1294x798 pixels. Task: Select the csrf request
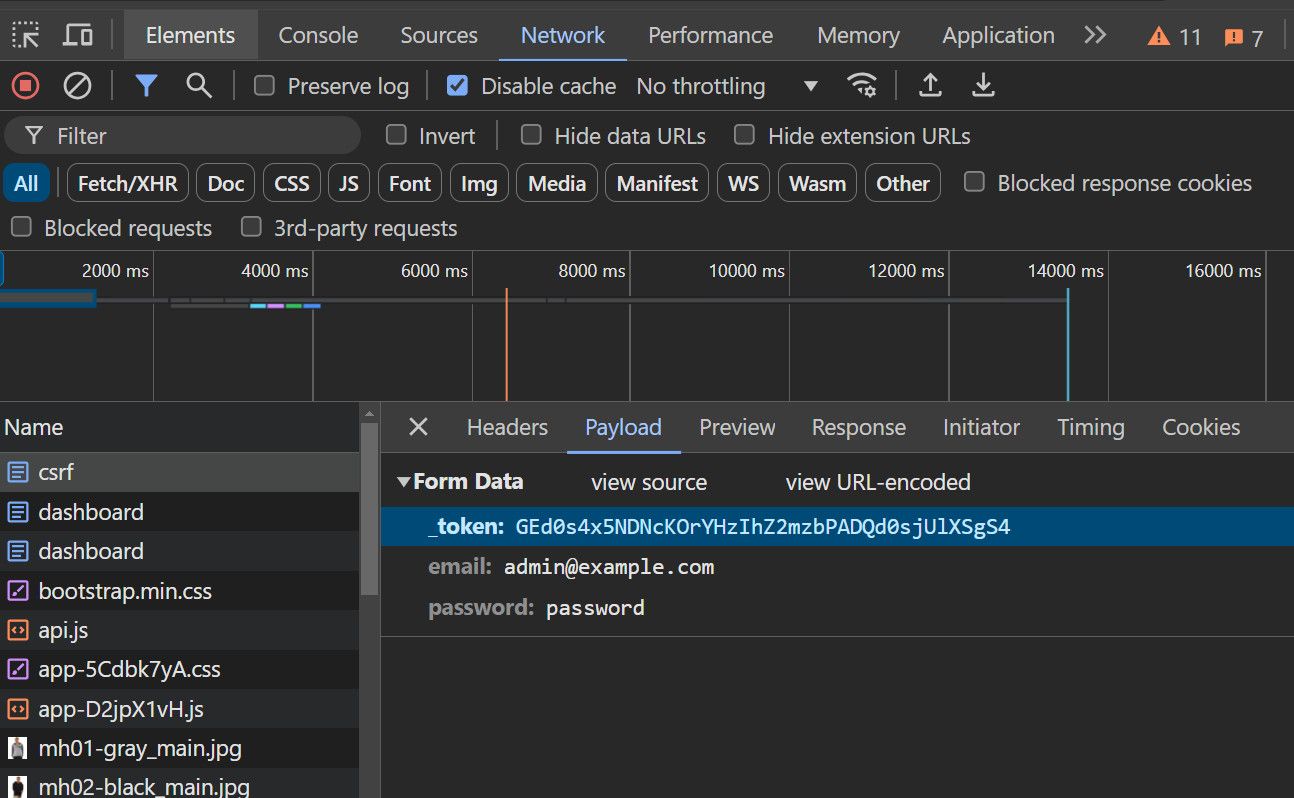[179, 472]
